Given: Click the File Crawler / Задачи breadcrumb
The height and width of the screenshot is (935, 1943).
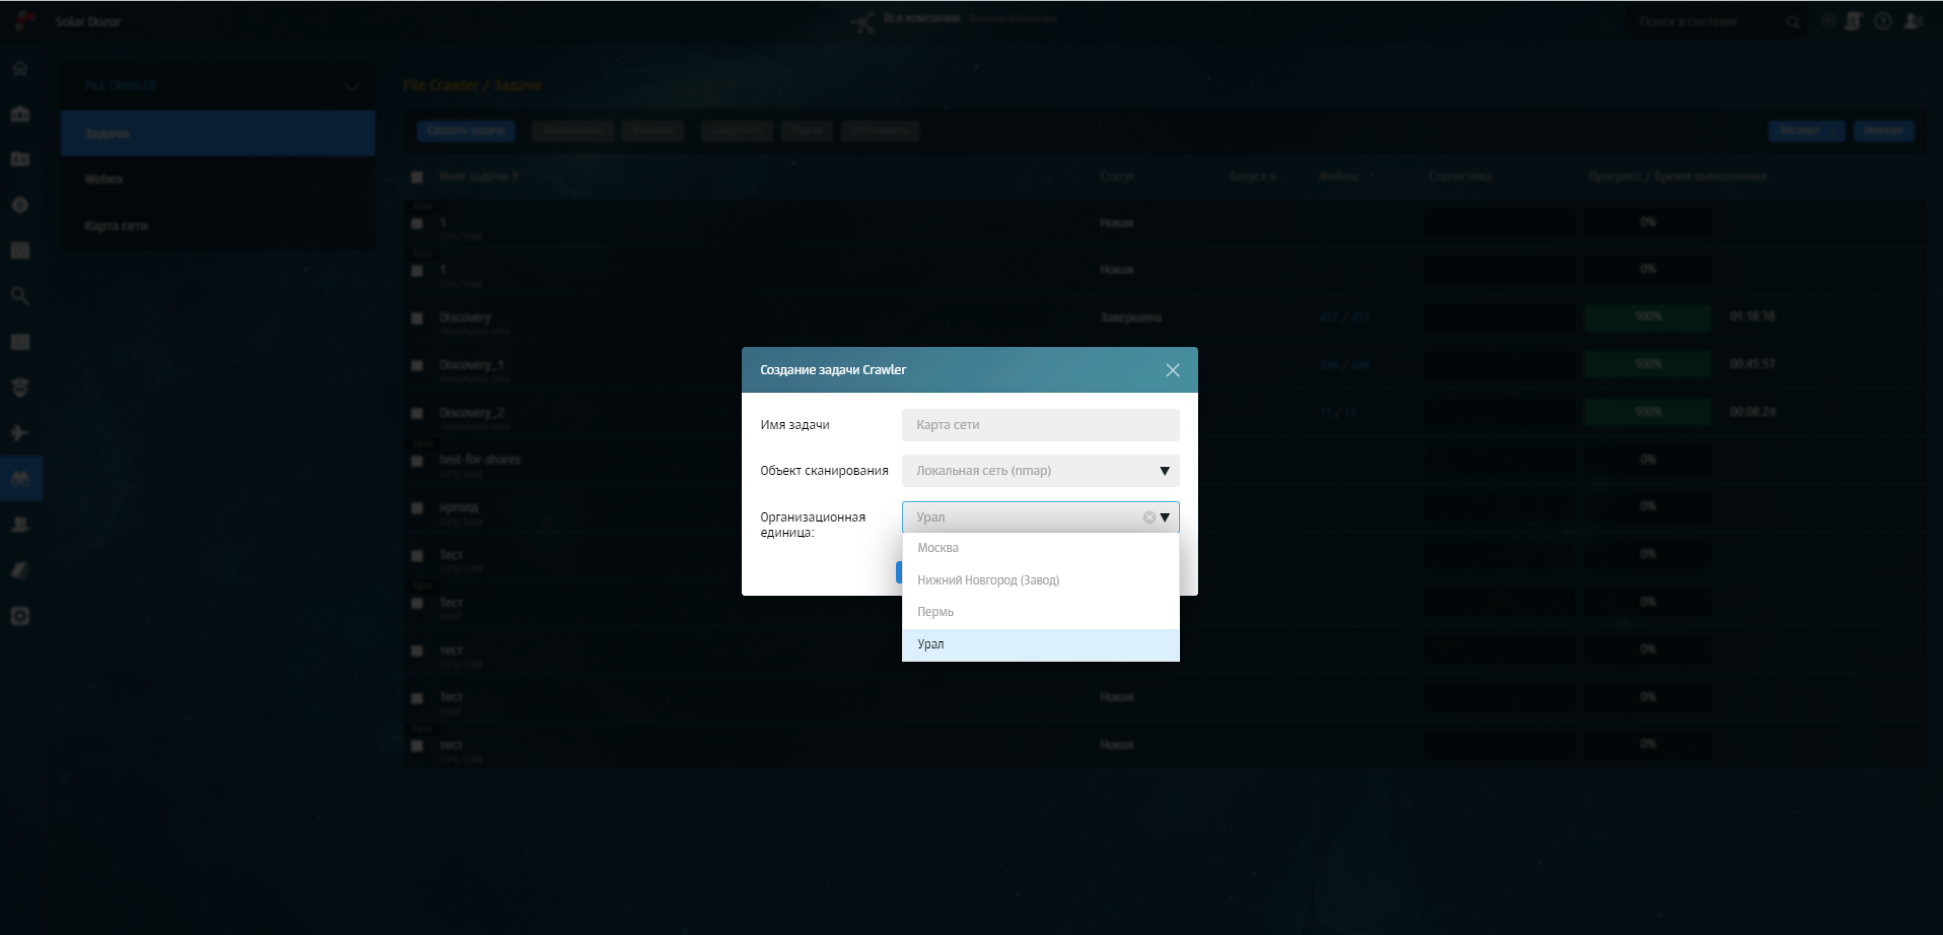Looking at the screenshot, I should tap(472, 86).
